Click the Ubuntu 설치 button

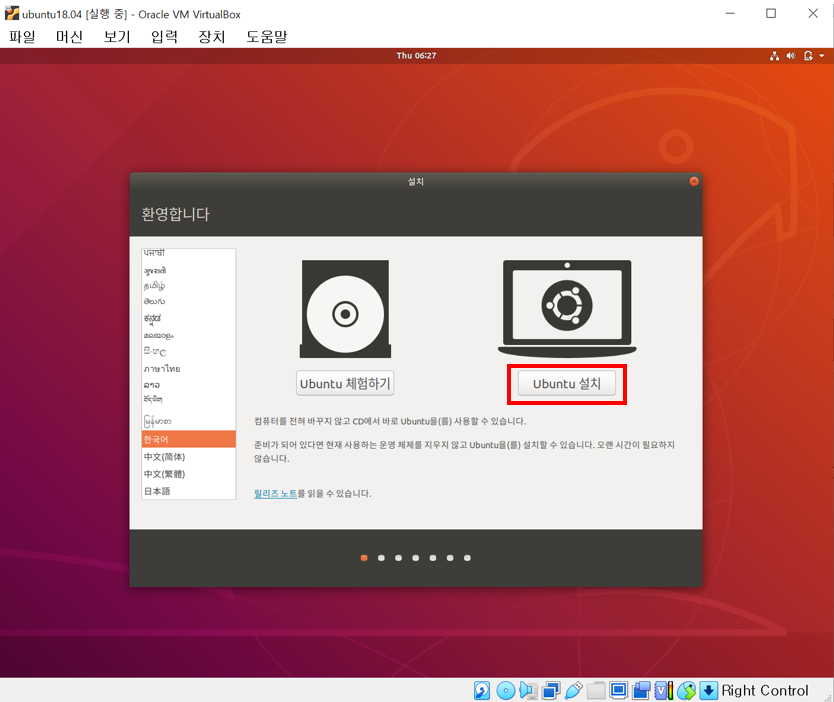(x=567, y=383)
